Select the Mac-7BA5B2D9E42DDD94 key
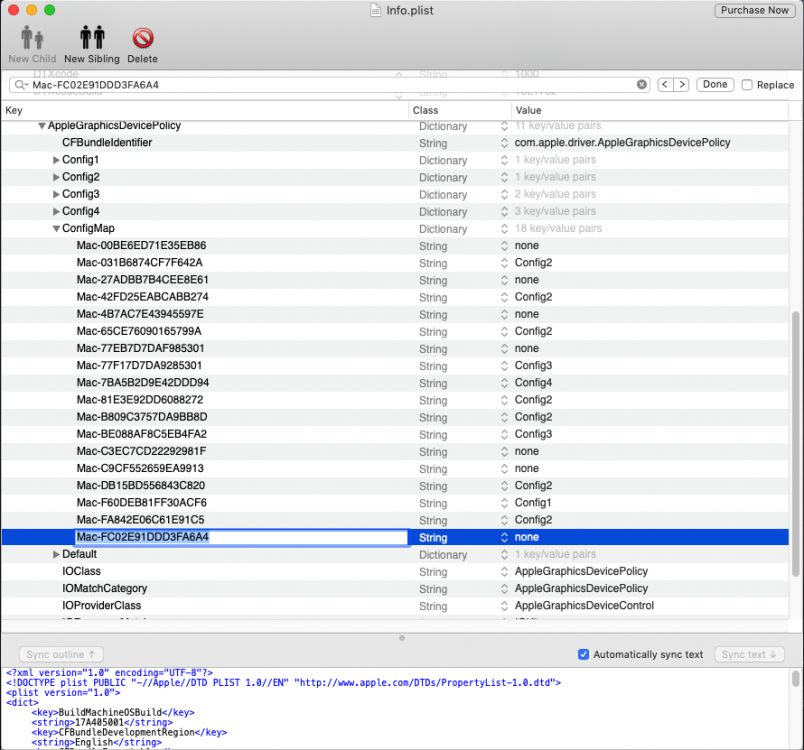The height and width of the screenshot is (750, 804). point(143,383)
